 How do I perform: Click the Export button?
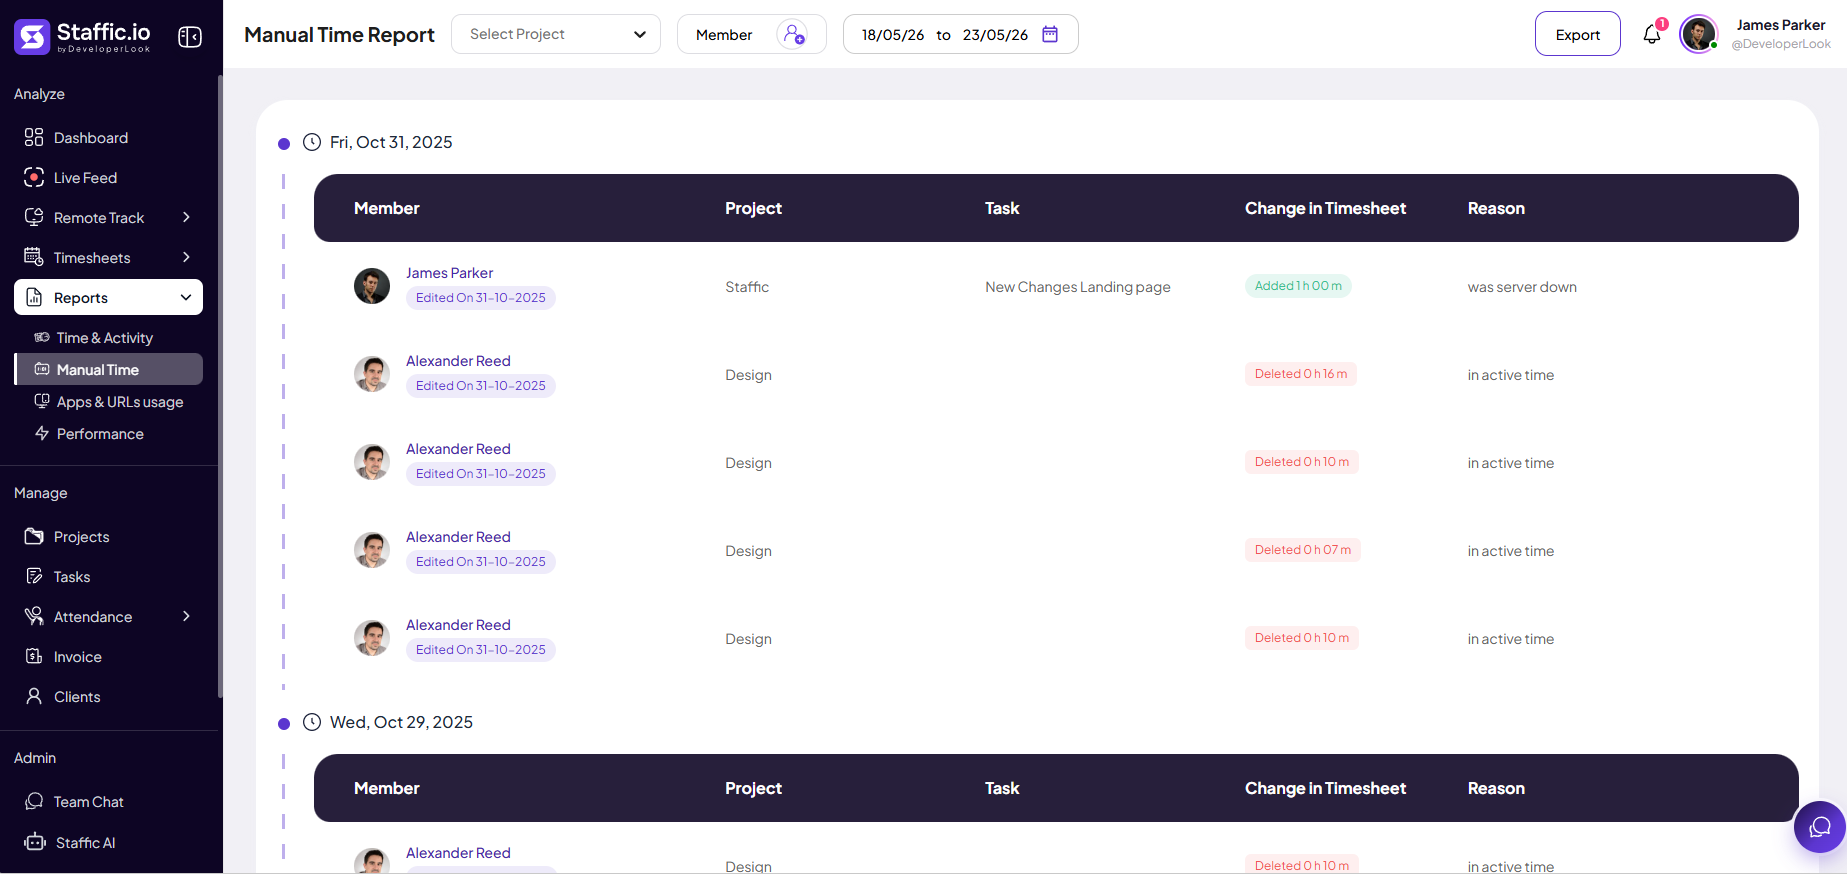pyautogui.click(x=1578, y=34)
